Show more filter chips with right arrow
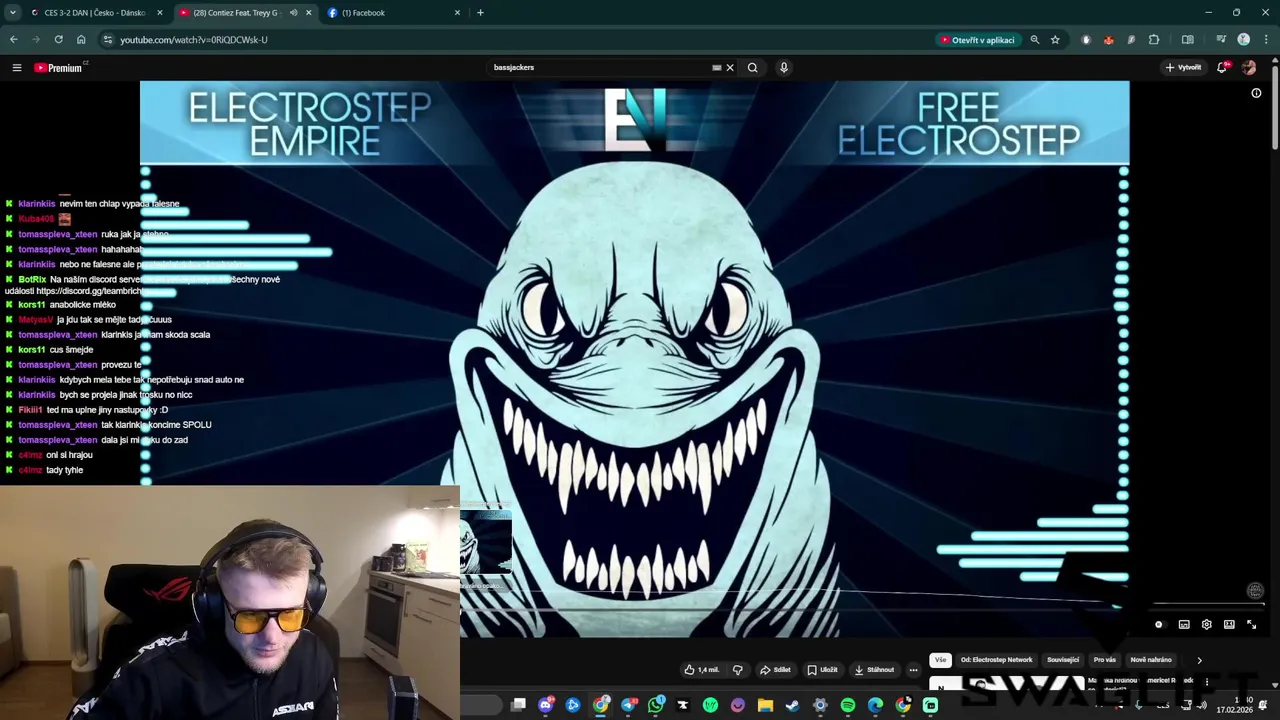The height and width of the screenshot is (720, 1280). [x=1199, y=660]
